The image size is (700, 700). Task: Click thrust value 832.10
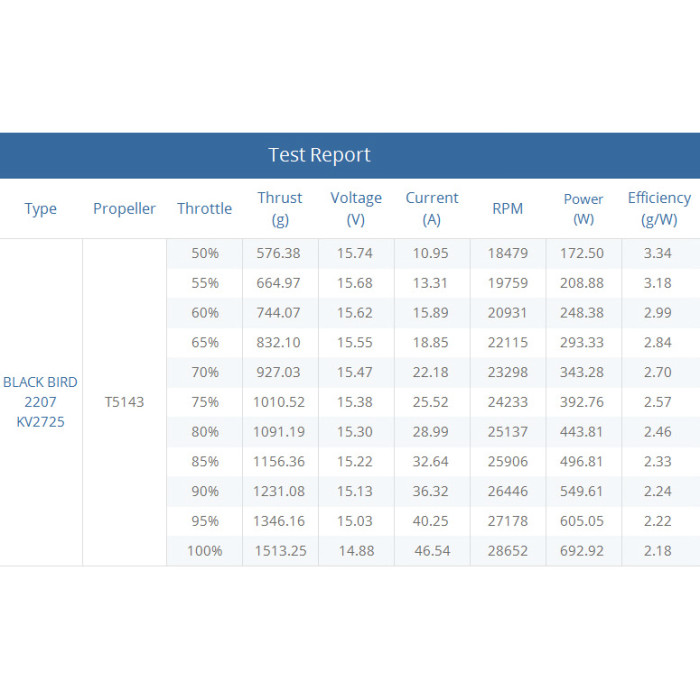click(x=278, y=342)
